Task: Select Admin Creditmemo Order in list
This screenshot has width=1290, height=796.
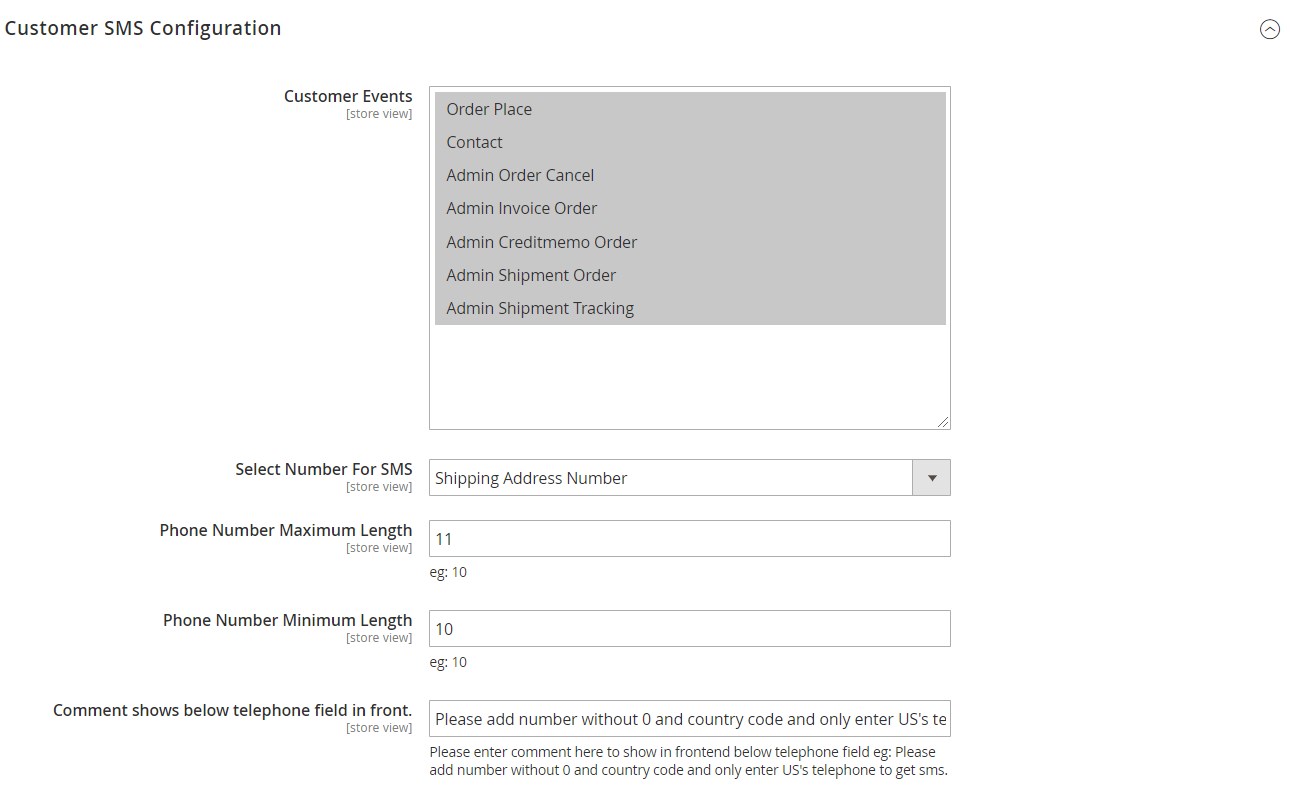Action: click(x=541, y=242)
